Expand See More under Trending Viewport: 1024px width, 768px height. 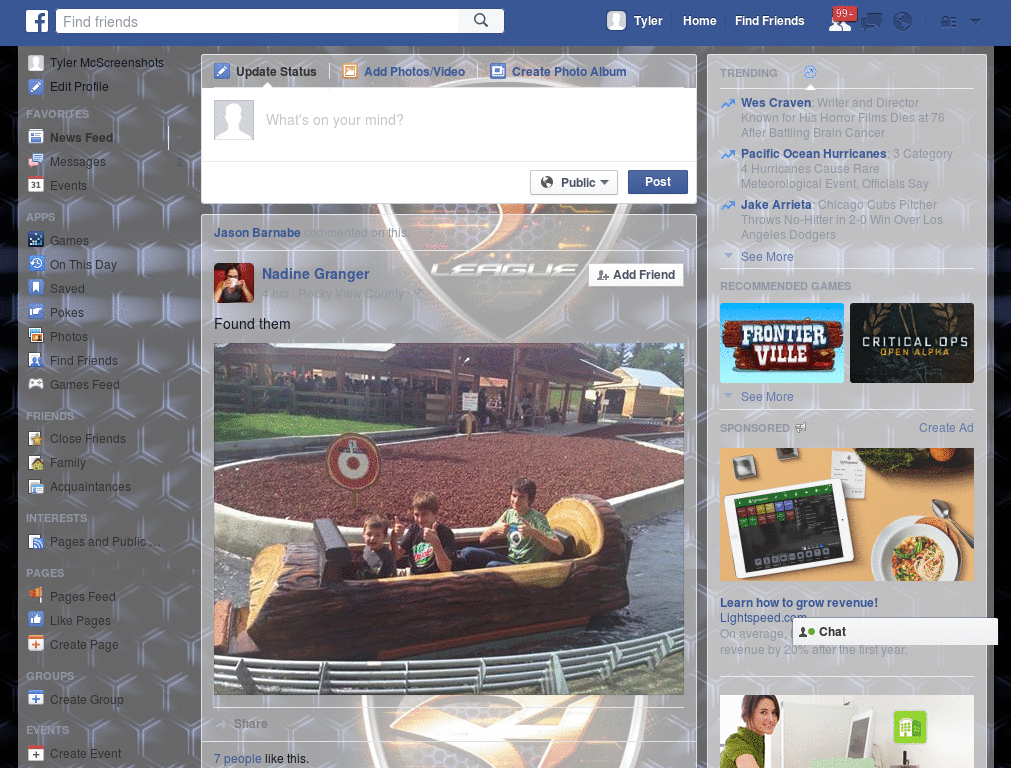pyautogui.click(x=766, y=256)
